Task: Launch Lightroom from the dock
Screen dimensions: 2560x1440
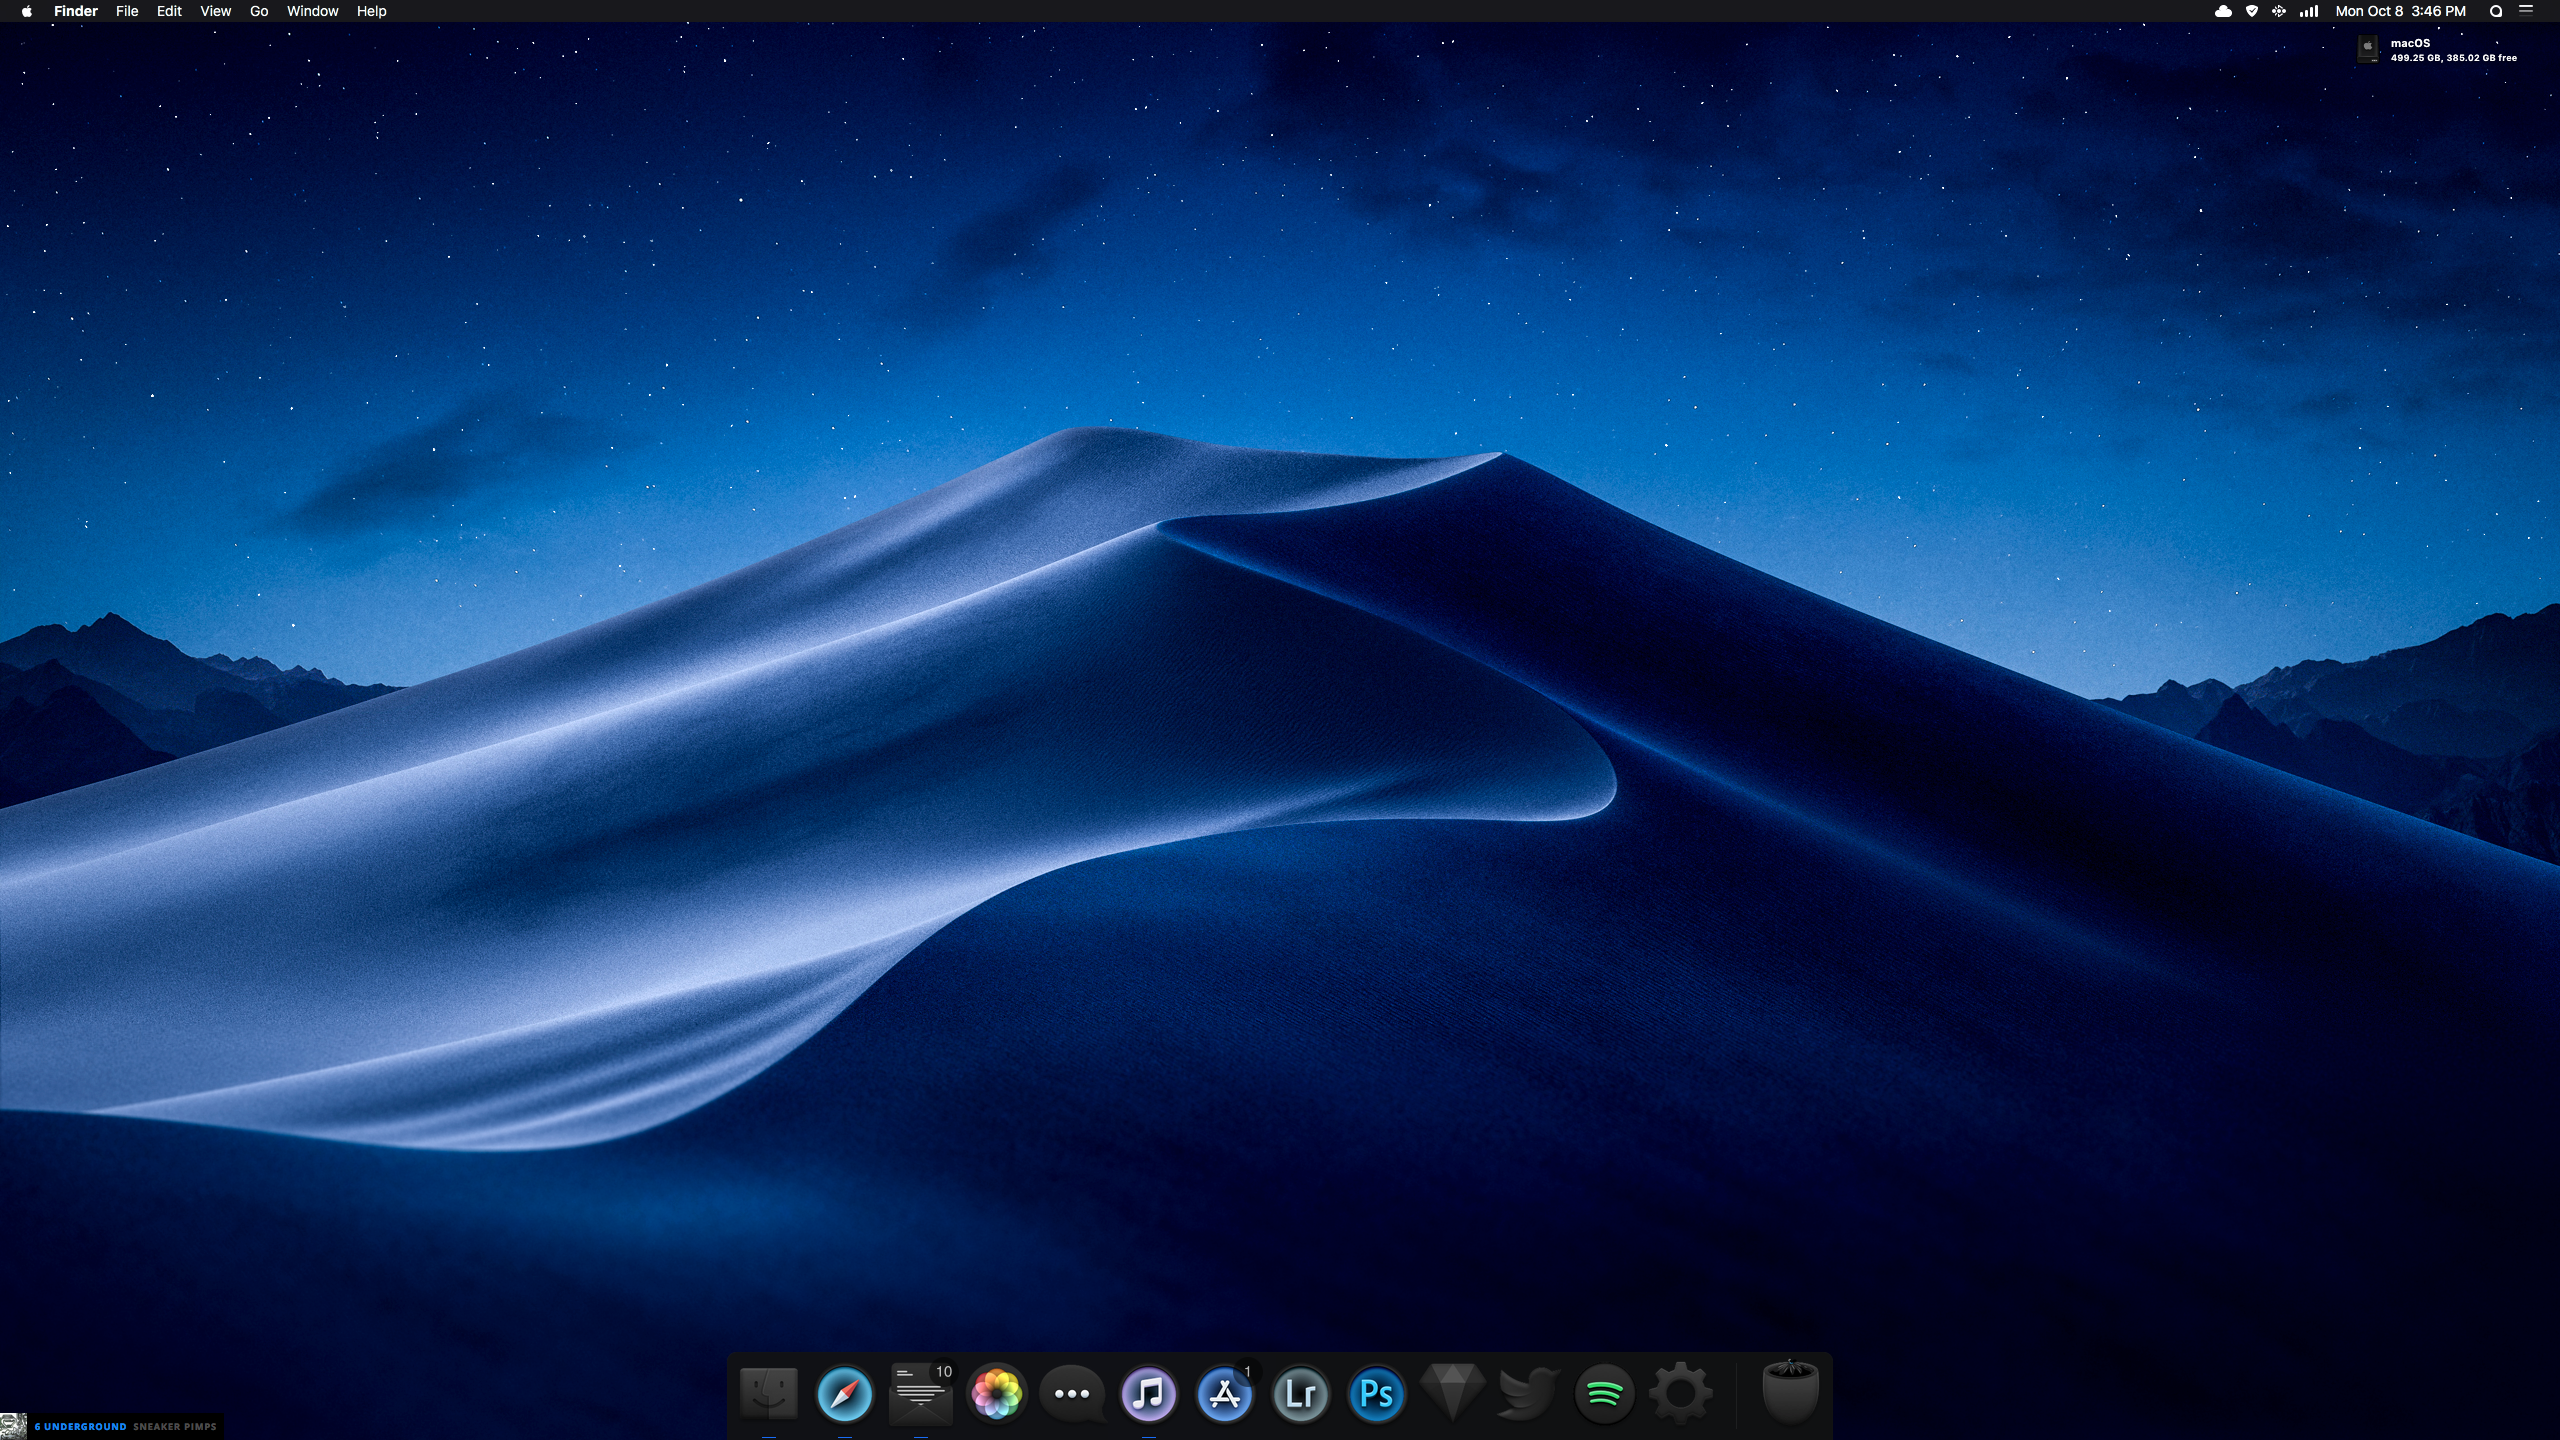Action: (1300, 1393)
